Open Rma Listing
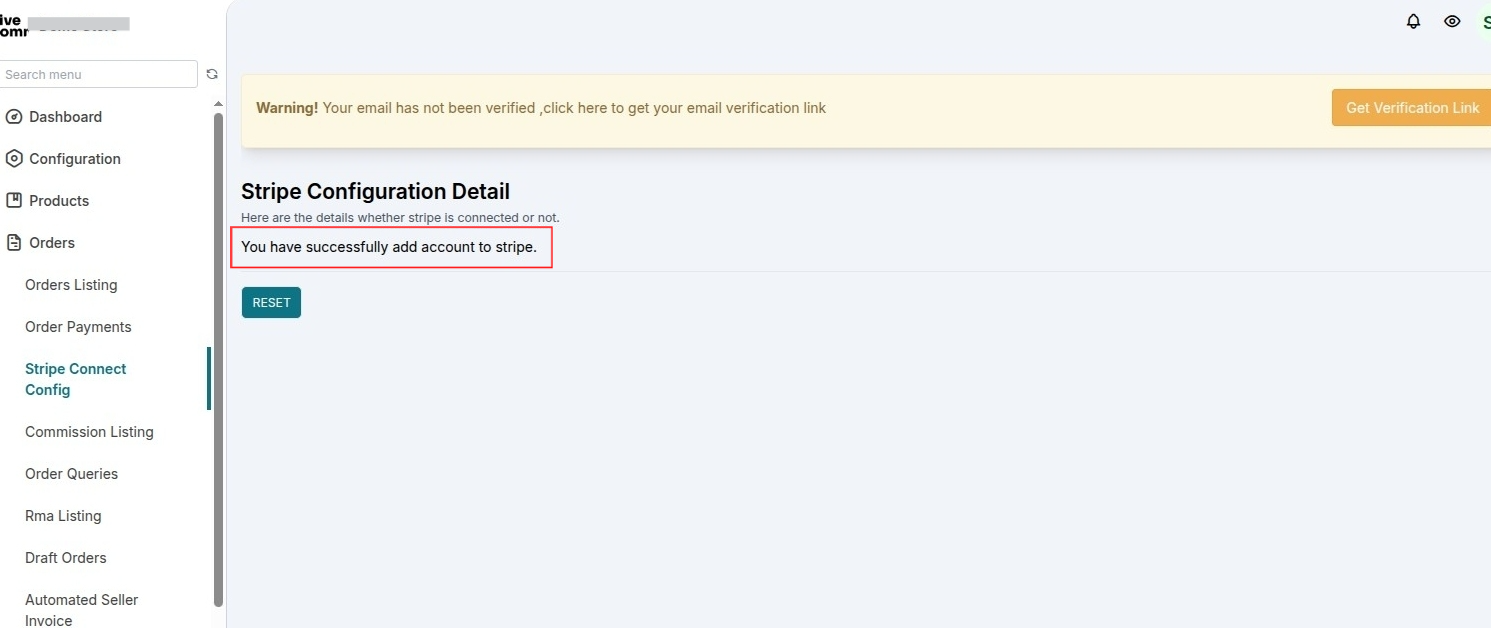Image resolution: width=1491 pixels, height=628 pixels. pyautogui.click(x=63, y=516)
